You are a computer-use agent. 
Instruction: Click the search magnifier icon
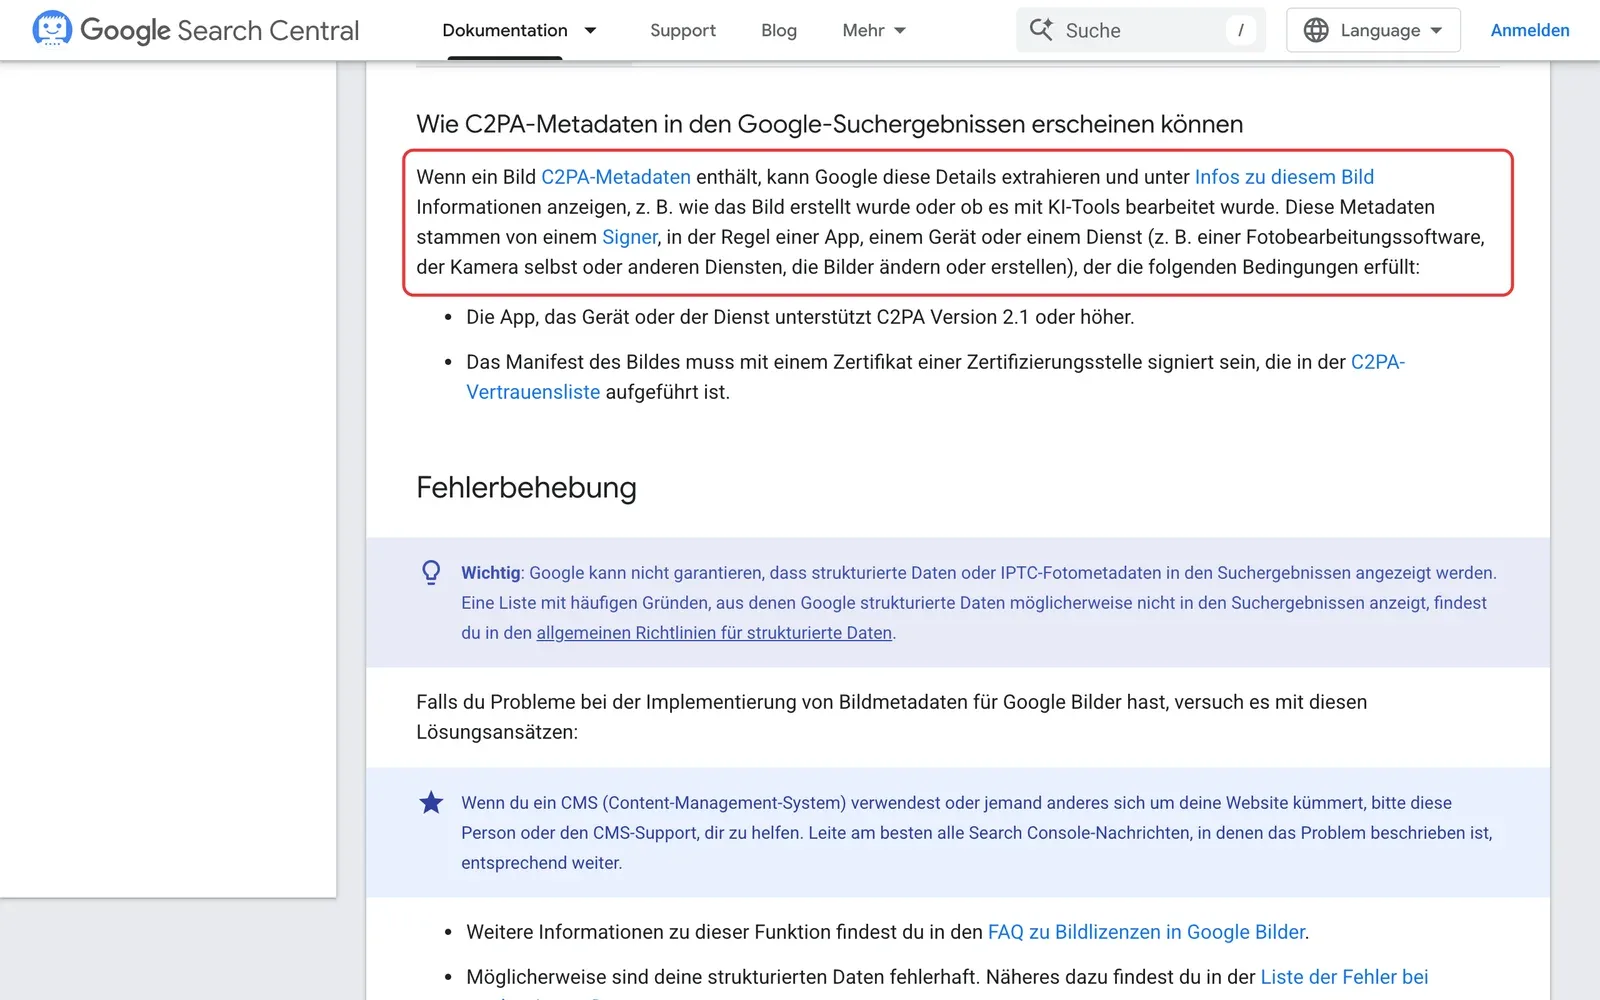(x=1041, y=30)
